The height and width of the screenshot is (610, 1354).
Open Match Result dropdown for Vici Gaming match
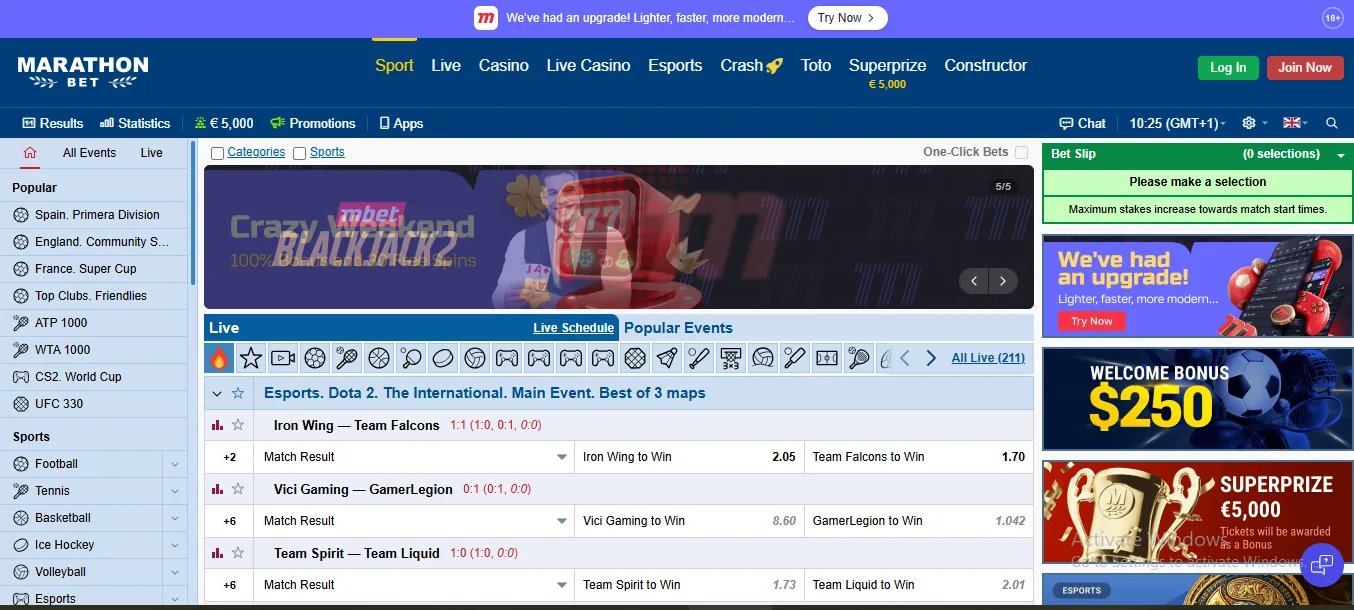414,521
